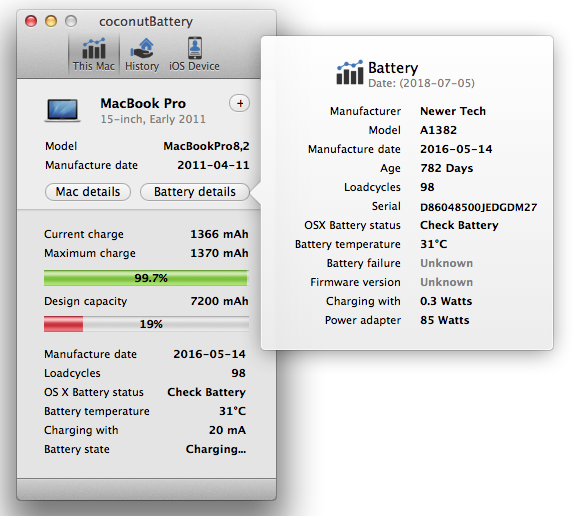Viewport: 575px width, 516px height.
Task: Click the 782 Days age value
Action: (x=447, y=168)
